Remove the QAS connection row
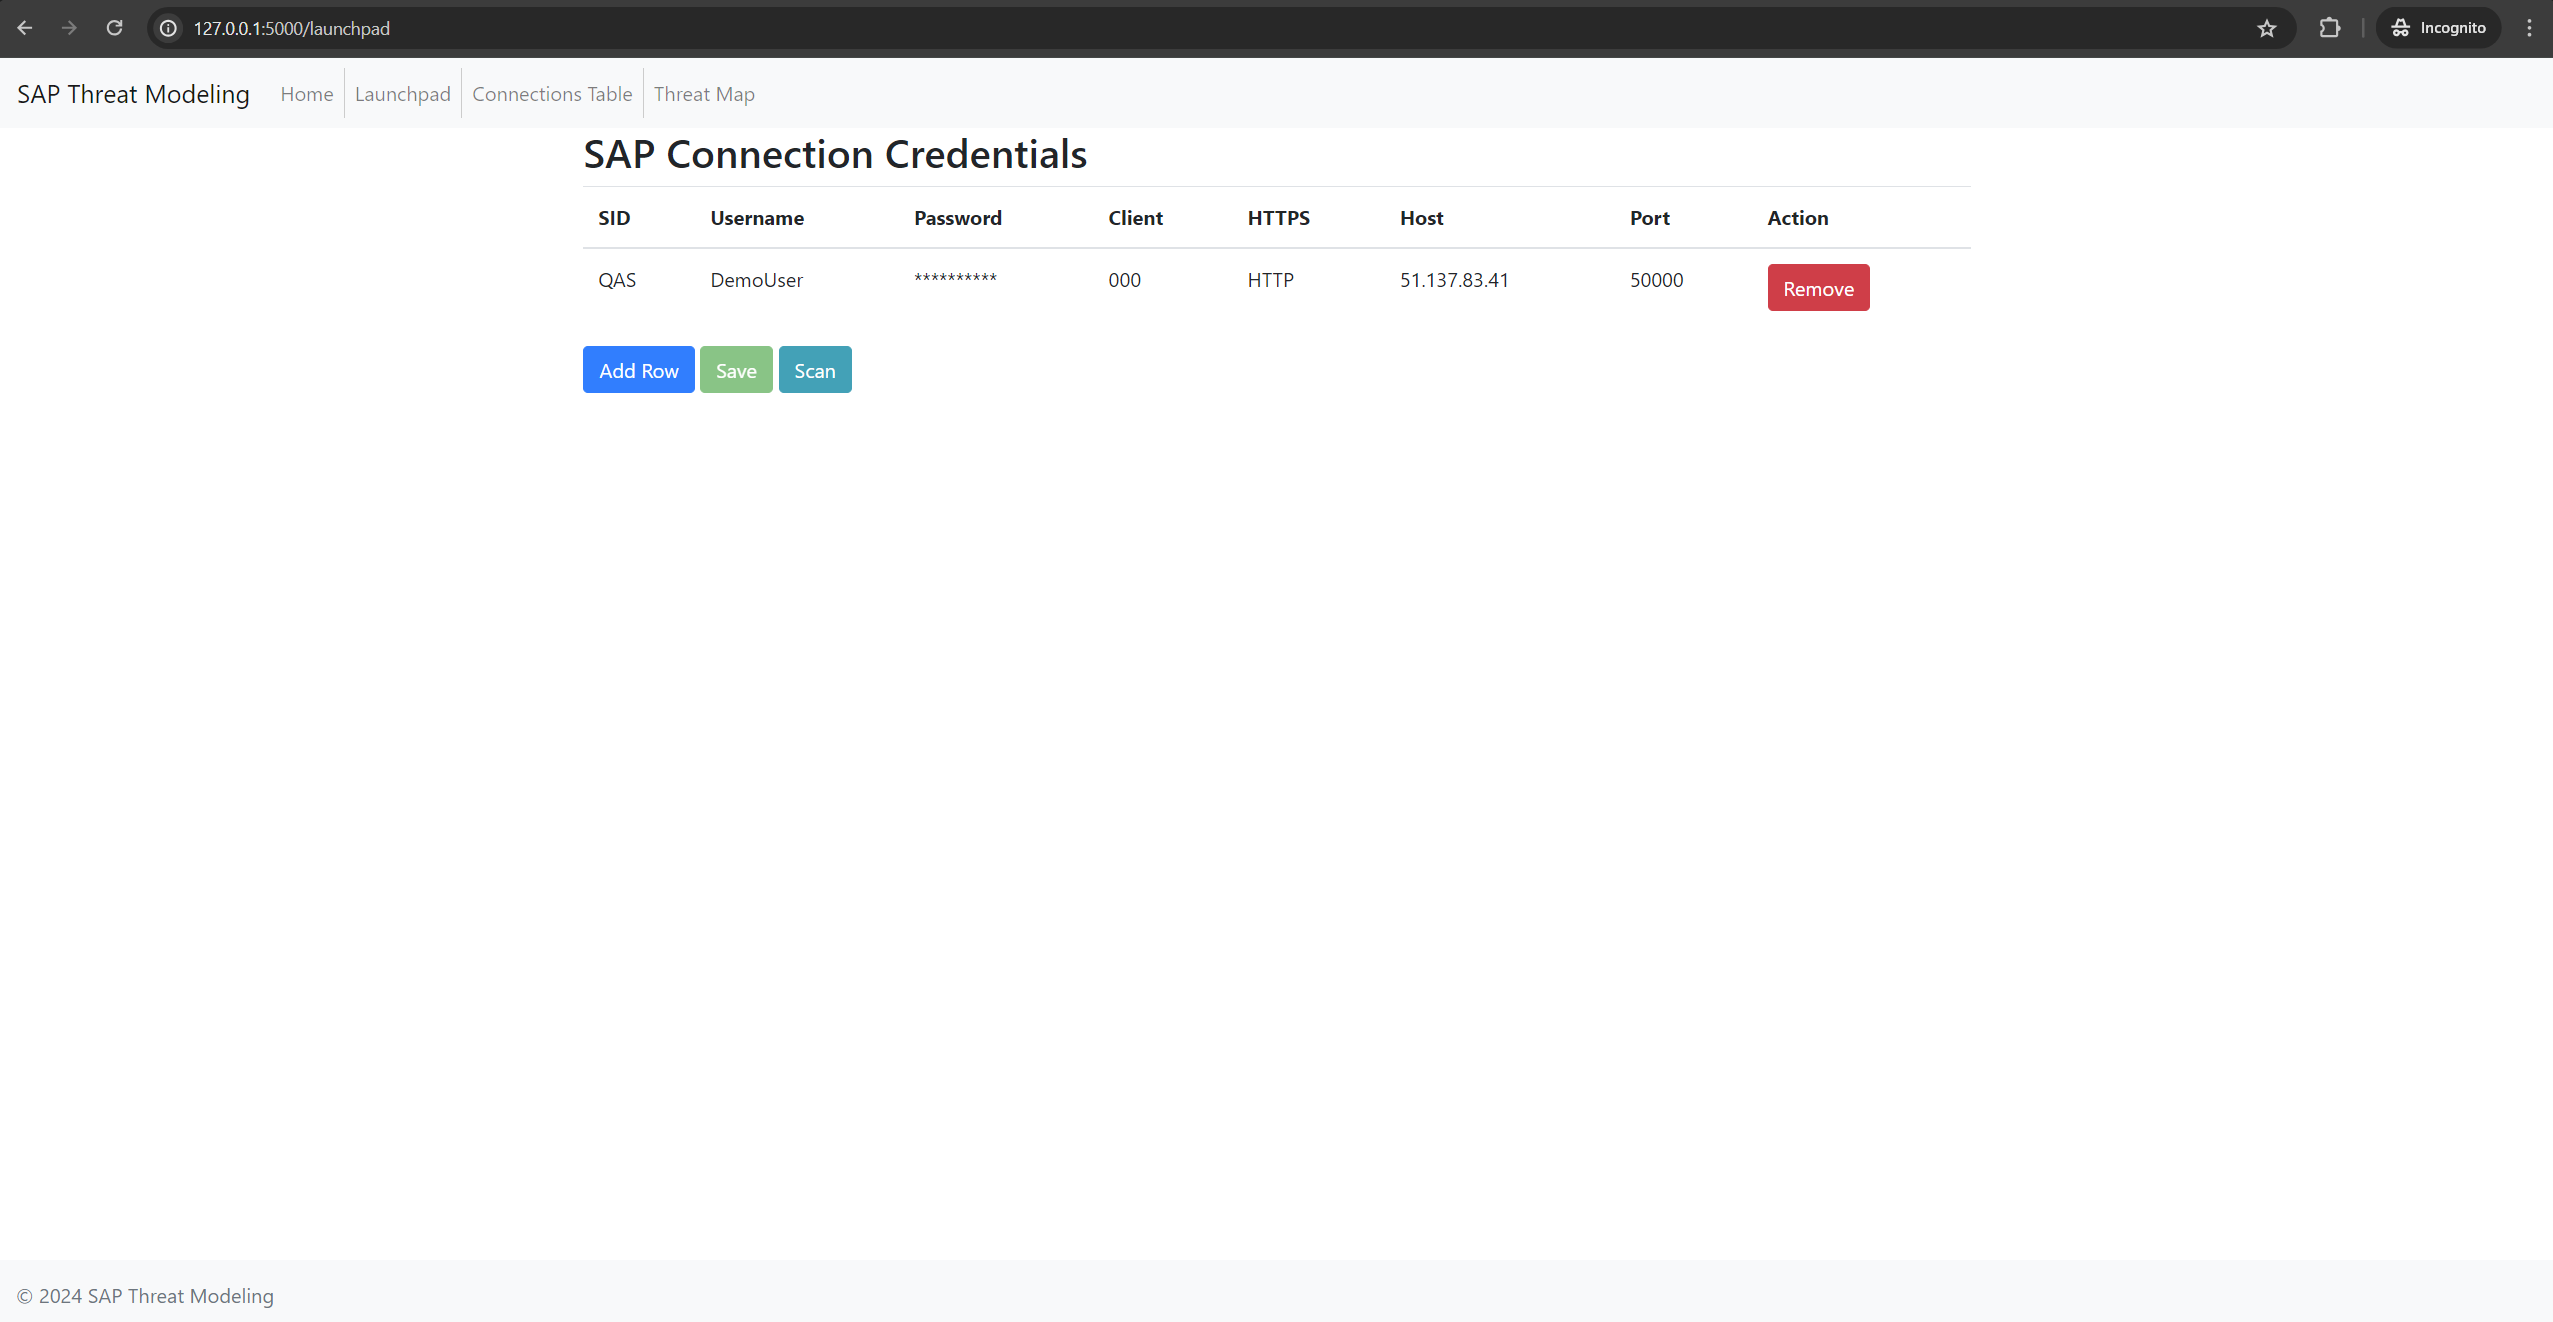The width and height of the screenshot is (2553, 1322). click(x=1817, y=288)
